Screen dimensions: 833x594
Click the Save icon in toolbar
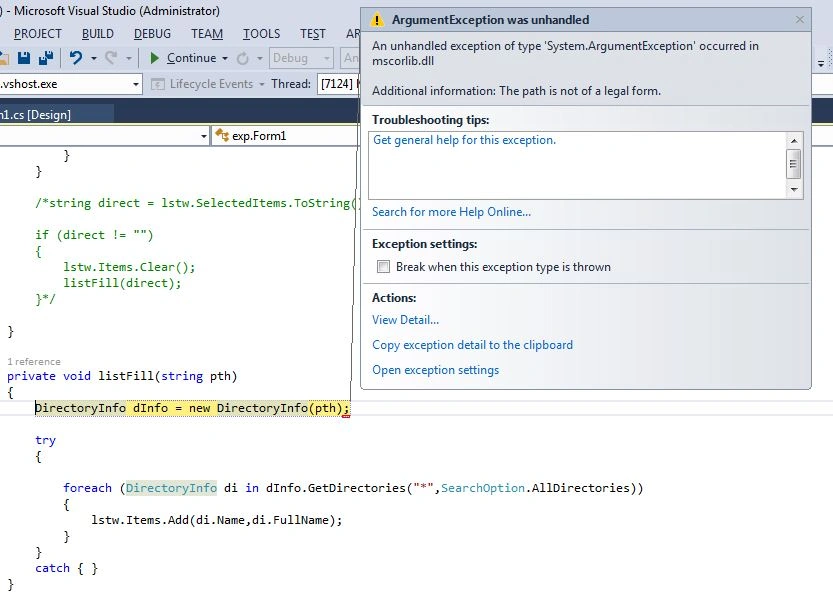pyautogui.click(x=24, y=58)
